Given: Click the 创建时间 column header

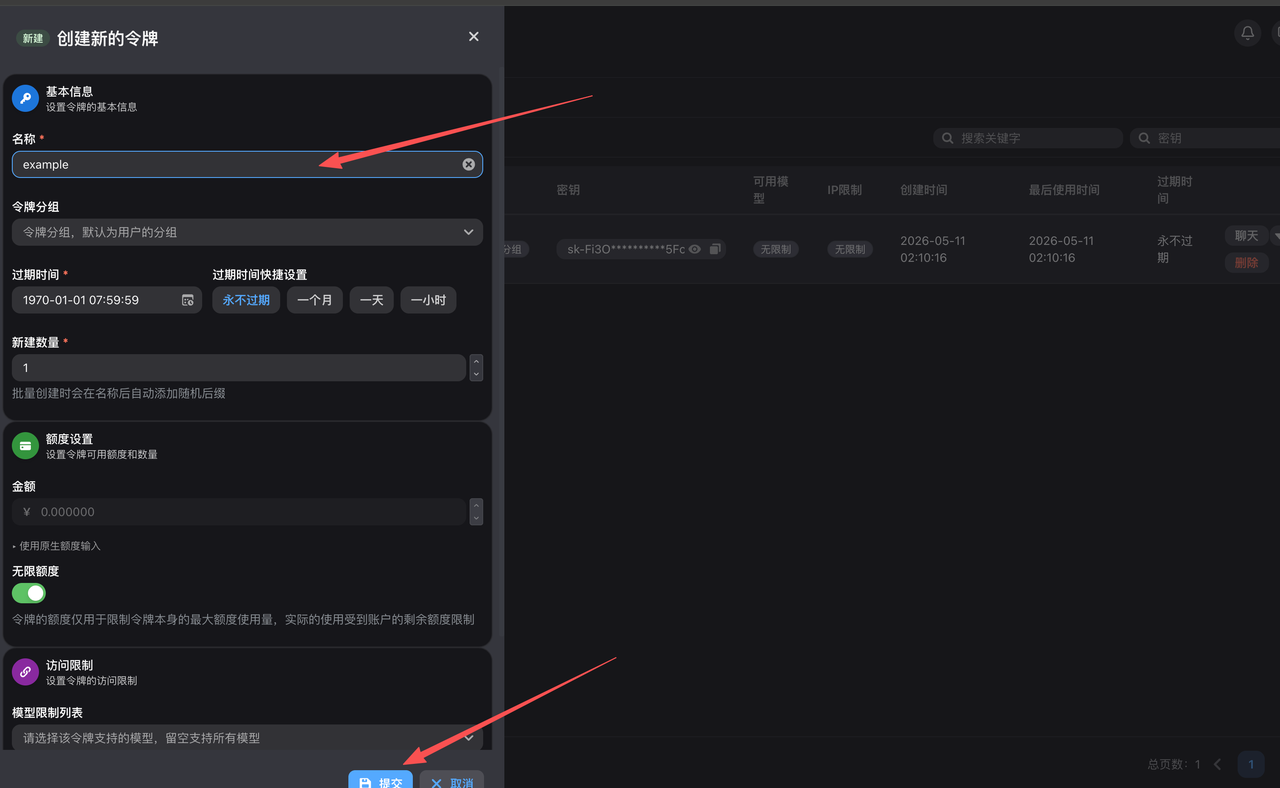Looking at the screenshot, I should [924, 190].
